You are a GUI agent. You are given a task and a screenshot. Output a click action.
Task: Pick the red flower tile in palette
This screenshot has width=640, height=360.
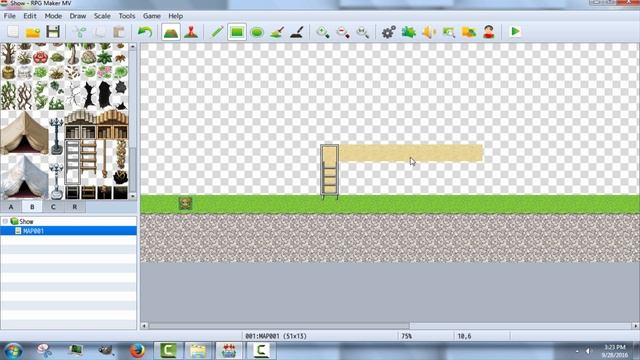tap(40, 57)
